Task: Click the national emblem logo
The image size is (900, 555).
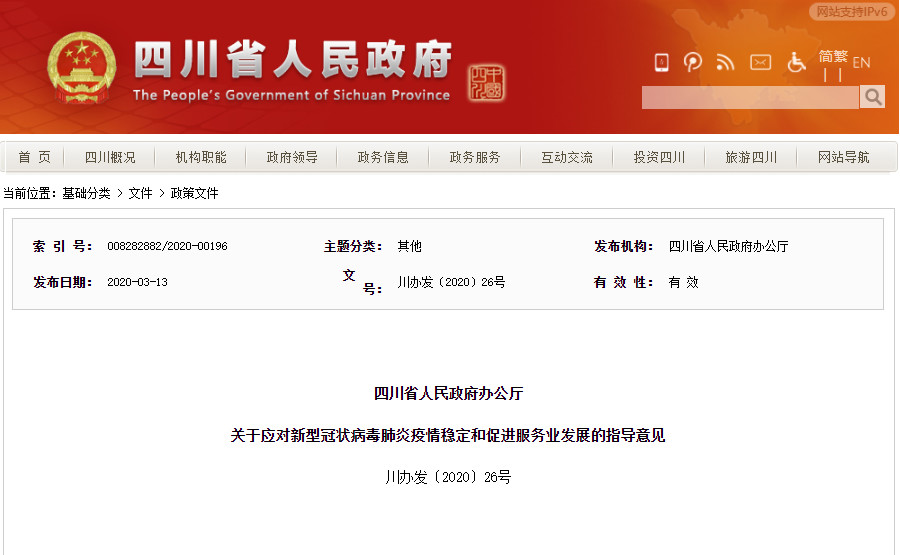Action: (x=82, y=68)
